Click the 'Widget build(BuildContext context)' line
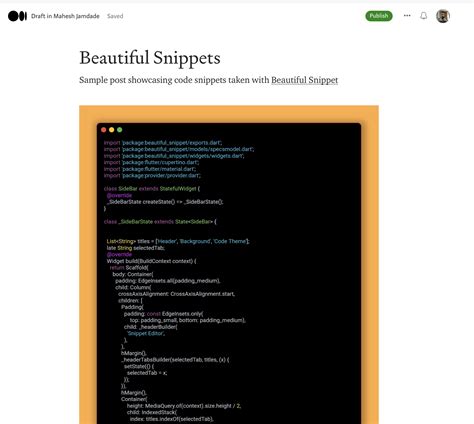This screenshot has height=424, width=474. [151, 261]
